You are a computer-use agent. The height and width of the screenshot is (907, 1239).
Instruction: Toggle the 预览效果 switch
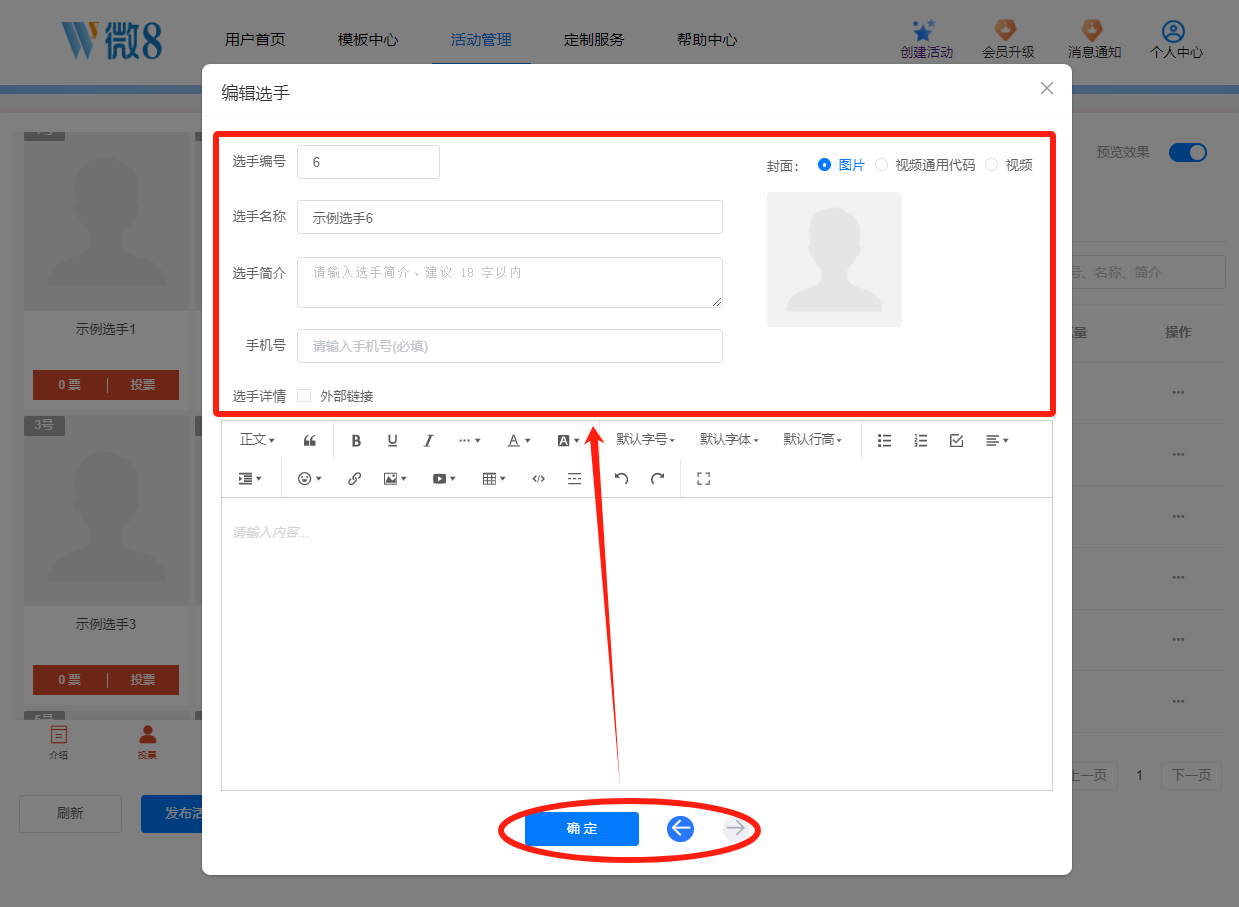pyautogui.click(x=1188, y=152)
